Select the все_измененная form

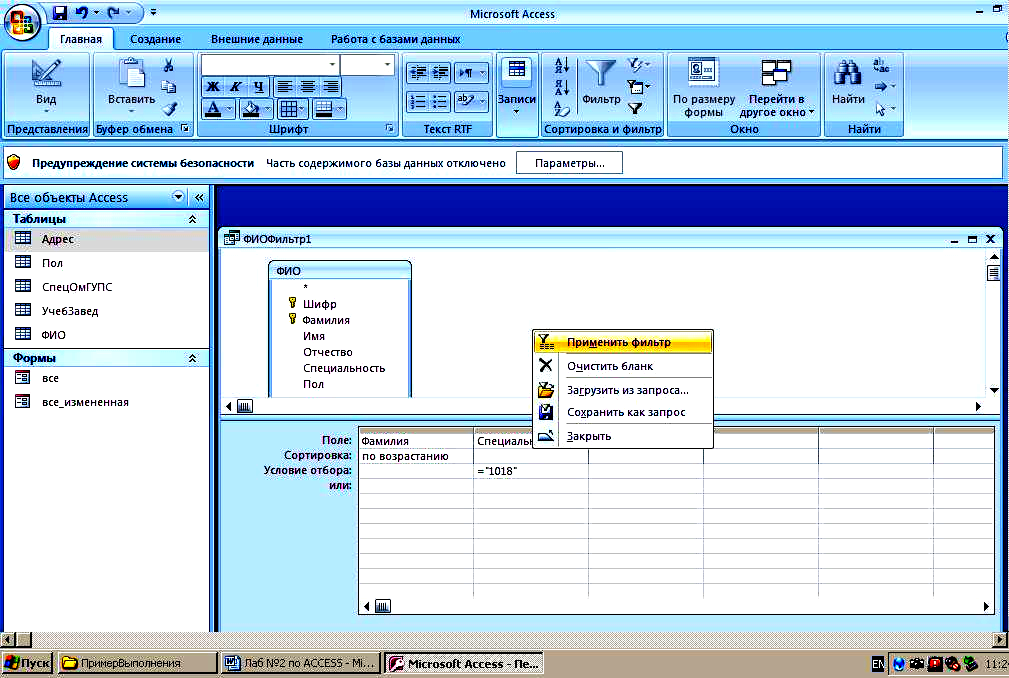(107, 402)
